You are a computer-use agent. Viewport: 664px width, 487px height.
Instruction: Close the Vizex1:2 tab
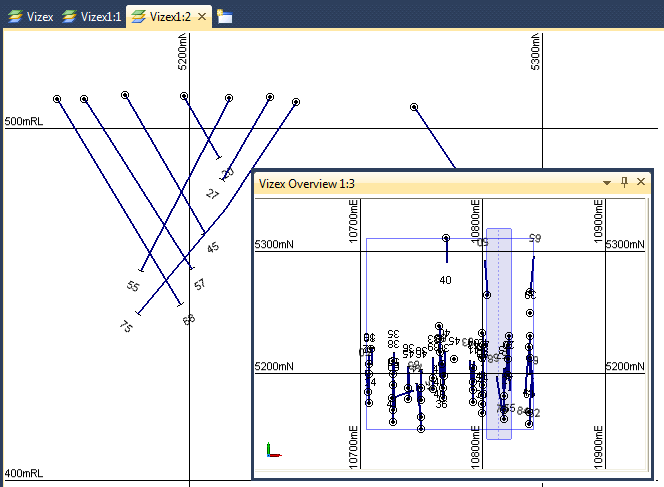click(202, 17)
